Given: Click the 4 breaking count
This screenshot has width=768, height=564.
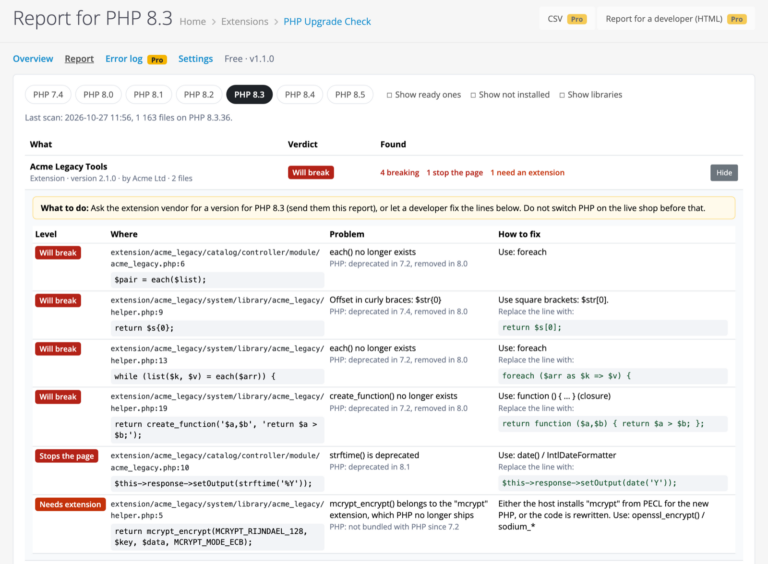Looking at the screenshot, I should coord(400,172).
